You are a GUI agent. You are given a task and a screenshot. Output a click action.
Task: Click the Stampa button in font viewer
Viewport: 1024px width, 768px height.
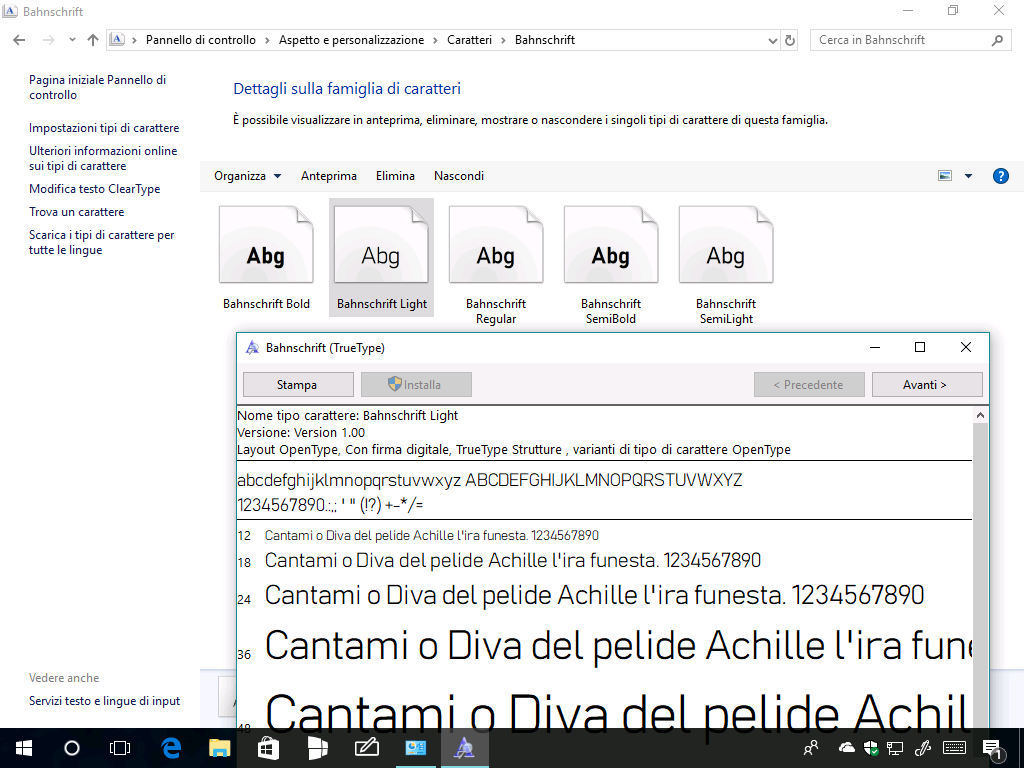298,385
